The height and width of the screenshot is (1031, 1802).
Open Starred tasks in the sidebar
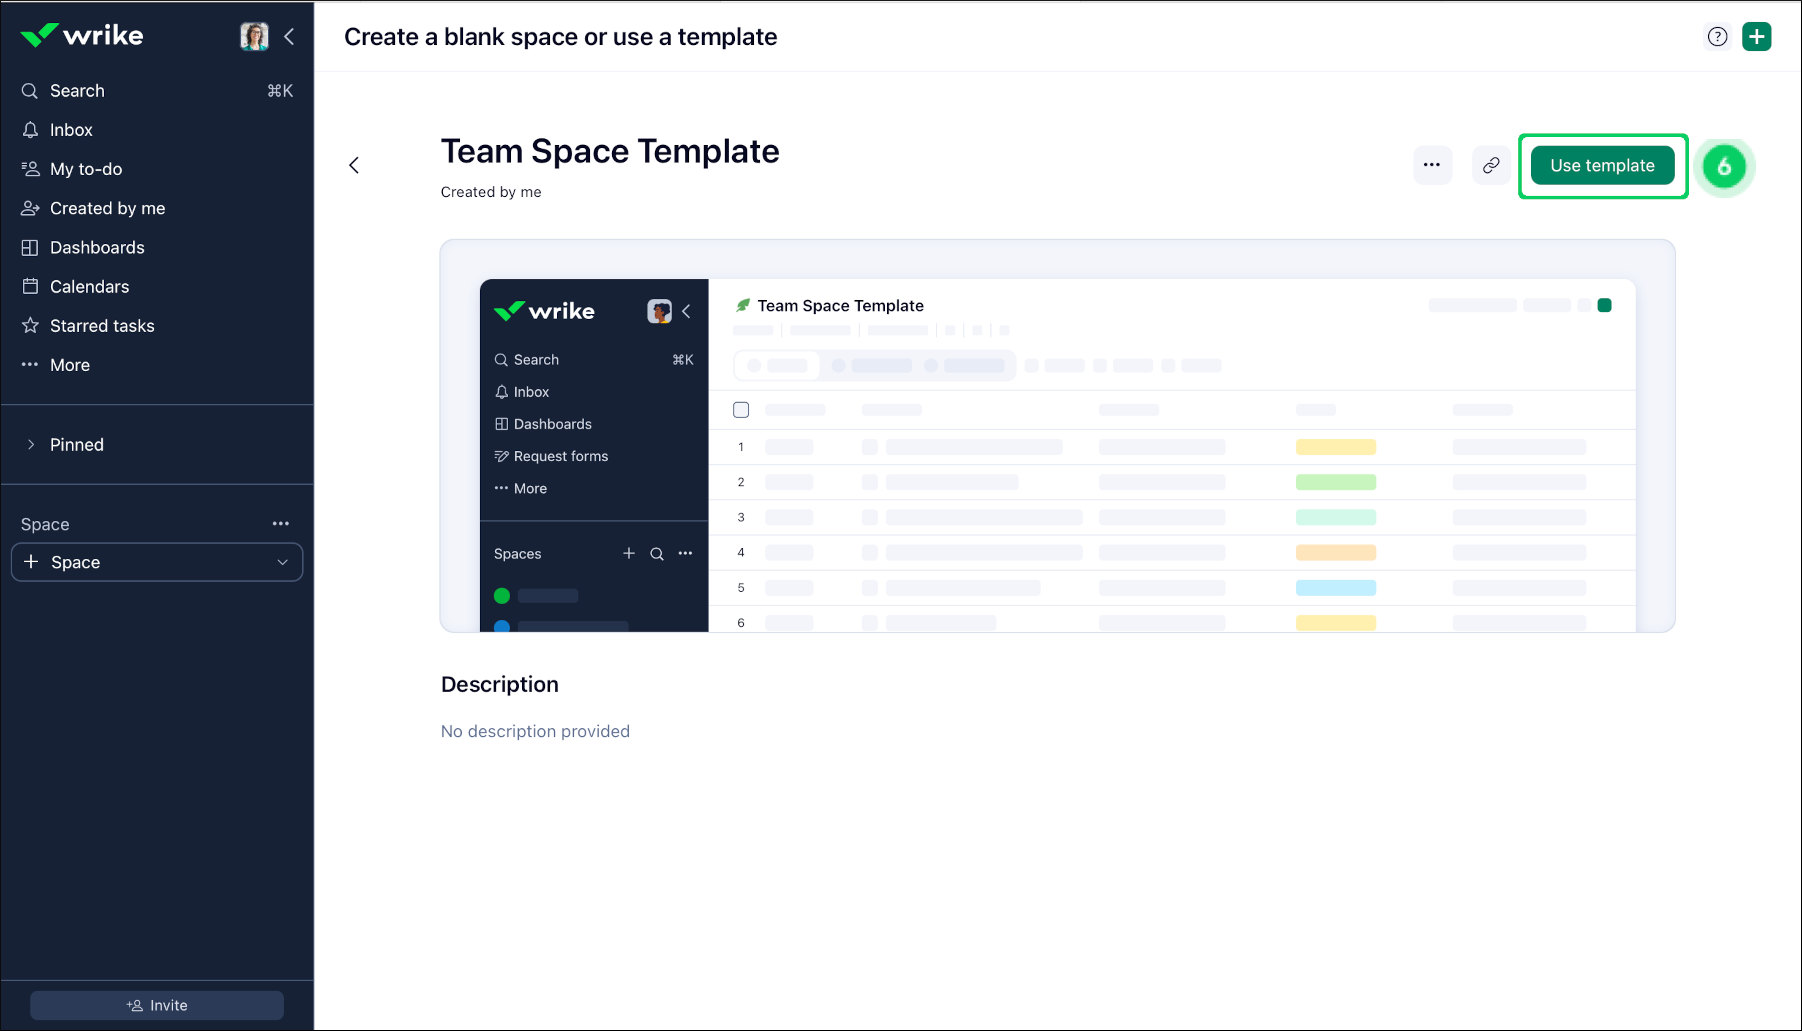(x=102, y=326)
